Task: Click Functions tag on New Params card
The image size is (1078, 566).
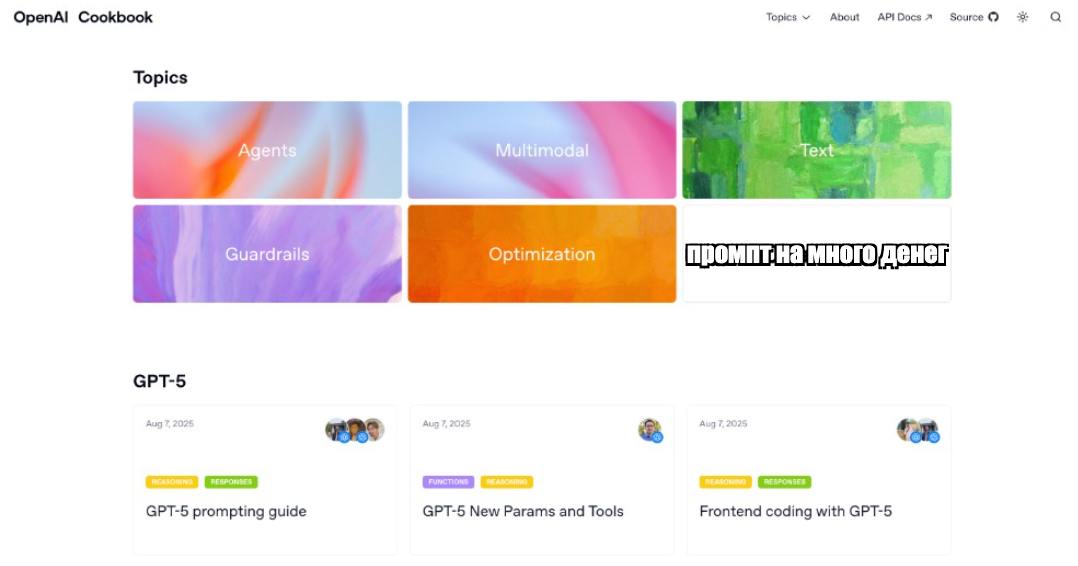Action: (448, 482)
